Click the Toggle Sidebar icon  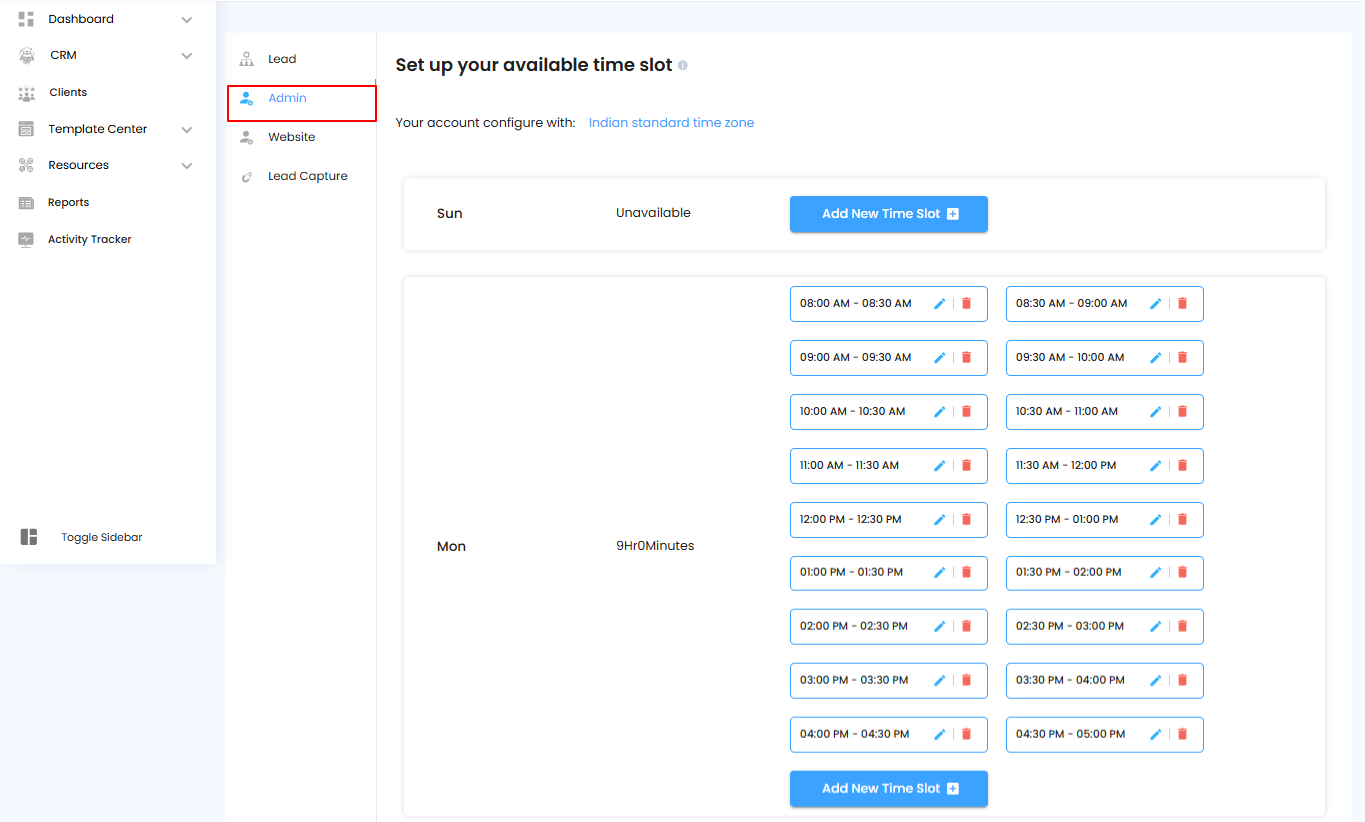pos(29,537)
